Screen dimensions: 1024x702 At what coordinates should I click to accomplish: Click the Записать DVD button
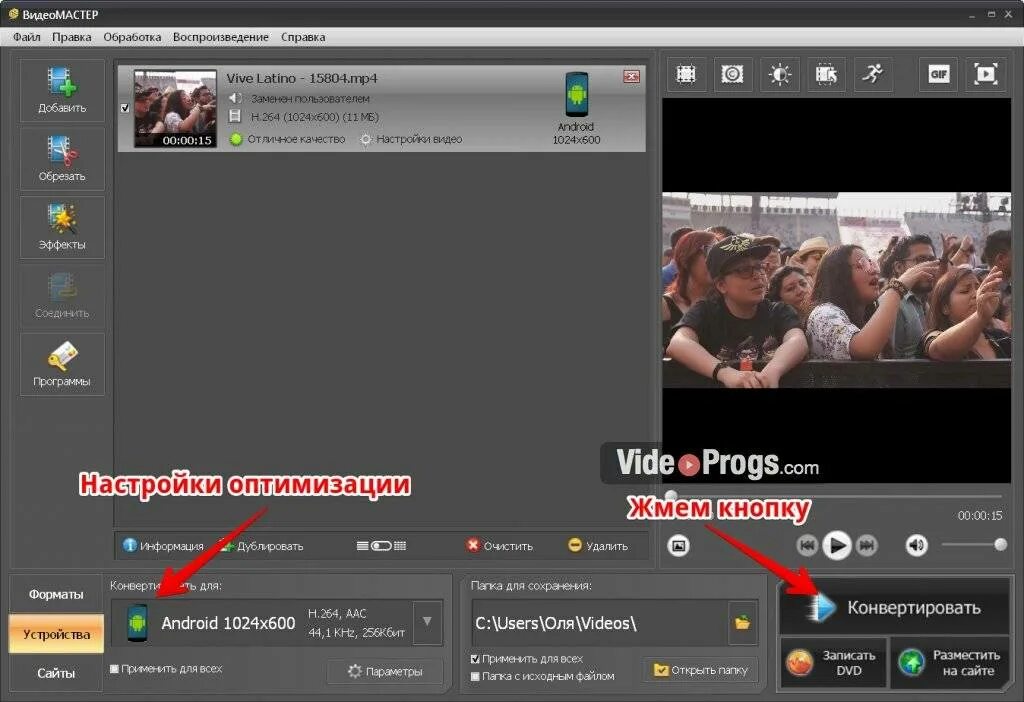pyautogui.click(x=834, y=662)
